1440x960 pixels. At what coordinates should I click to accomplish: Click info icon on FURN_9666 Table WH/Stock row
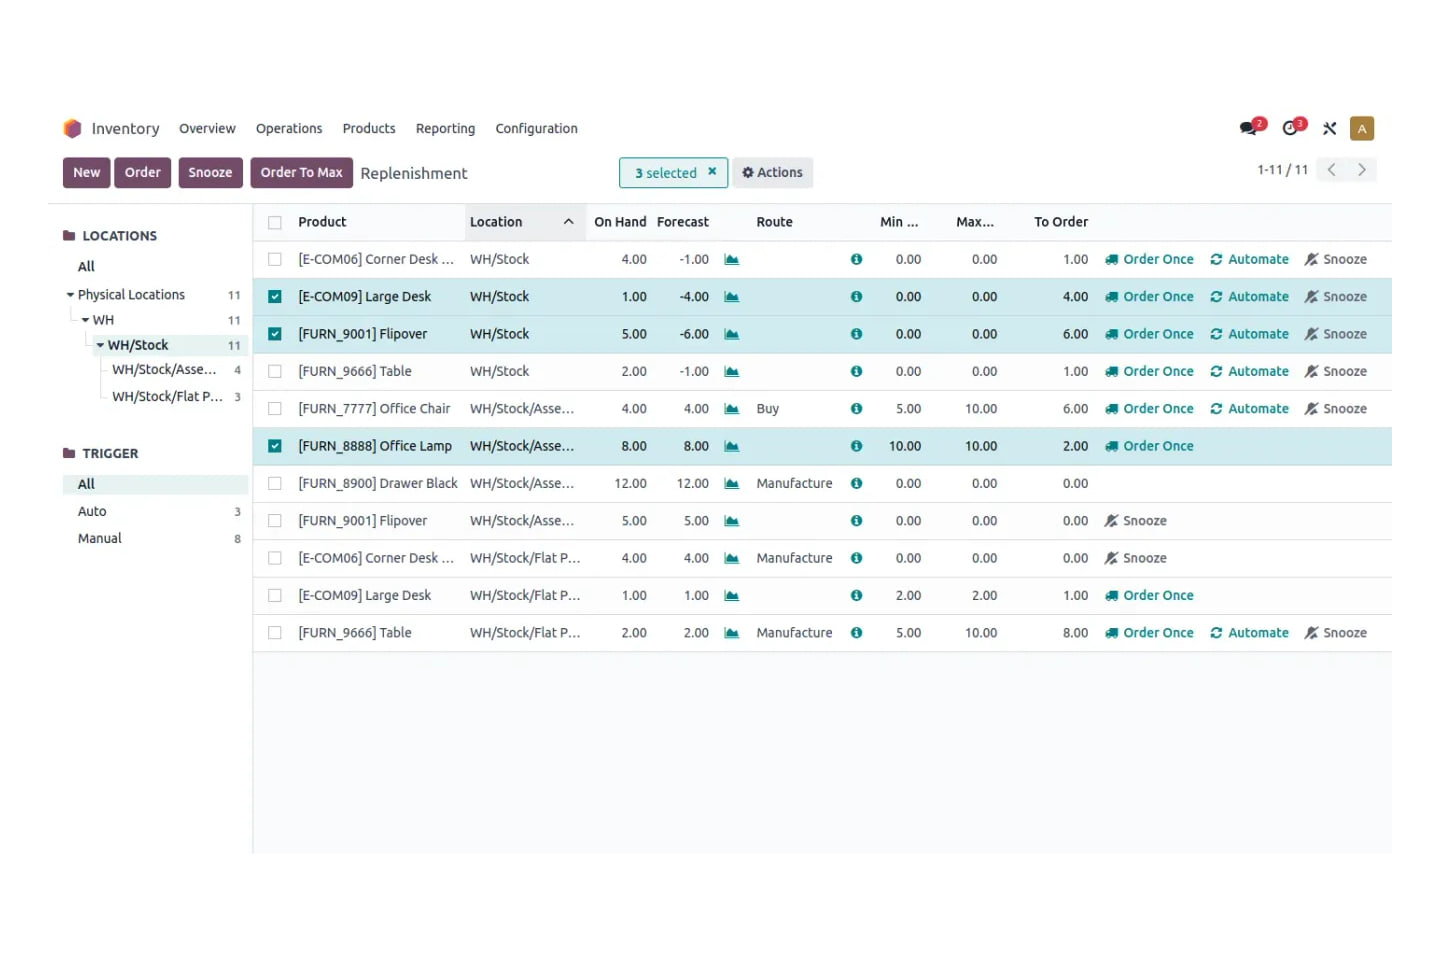[x=856, y=371]
